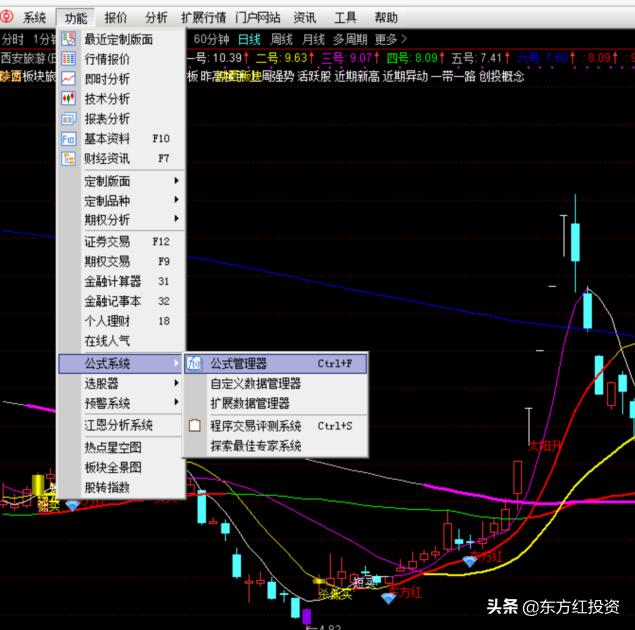Open the 报价 menu

pyautogui.click(x=116, y=18)
